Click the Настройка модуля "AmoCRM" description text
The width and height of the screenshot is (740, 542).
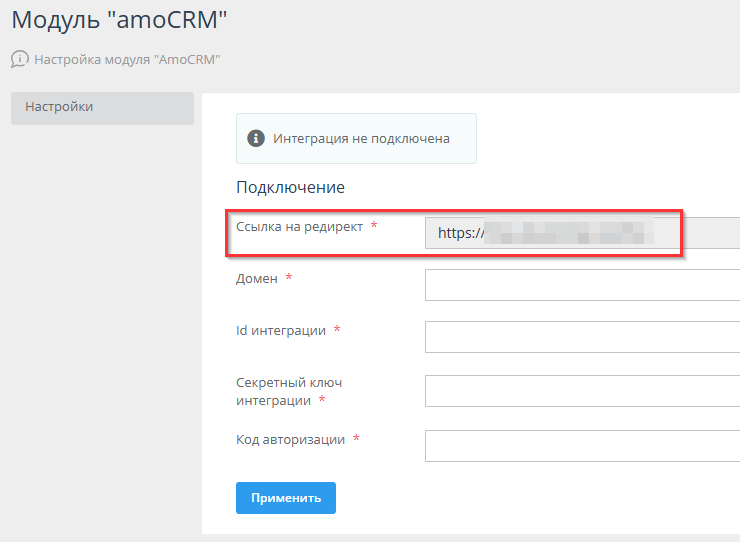click(x=127, y=60)
